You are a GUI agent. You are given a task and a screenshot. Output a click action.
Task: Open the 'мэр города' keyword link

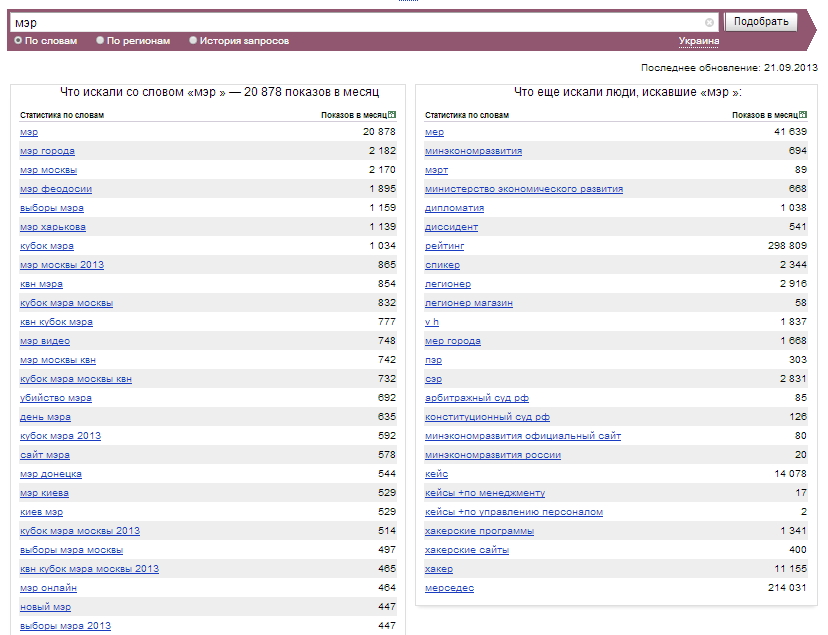(x=48, y=151)
